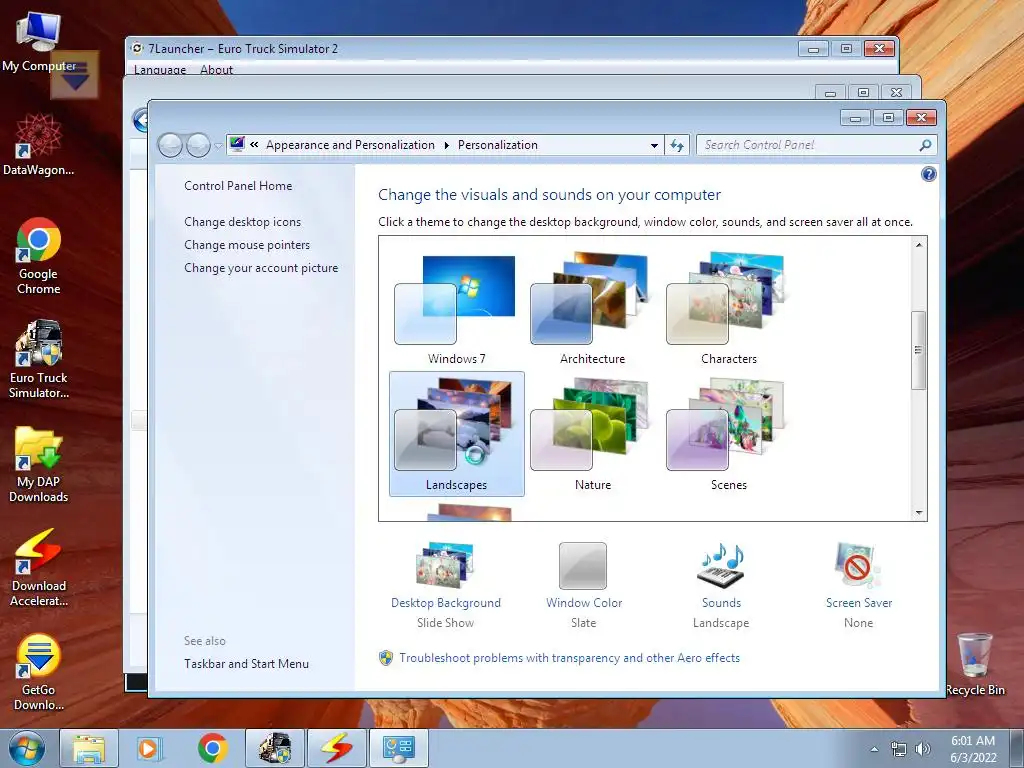Image resolution: width=1024 pixels, height=768 pixels.
Task: Open the Sounds Landscape settings
Action: click(721, 585)
